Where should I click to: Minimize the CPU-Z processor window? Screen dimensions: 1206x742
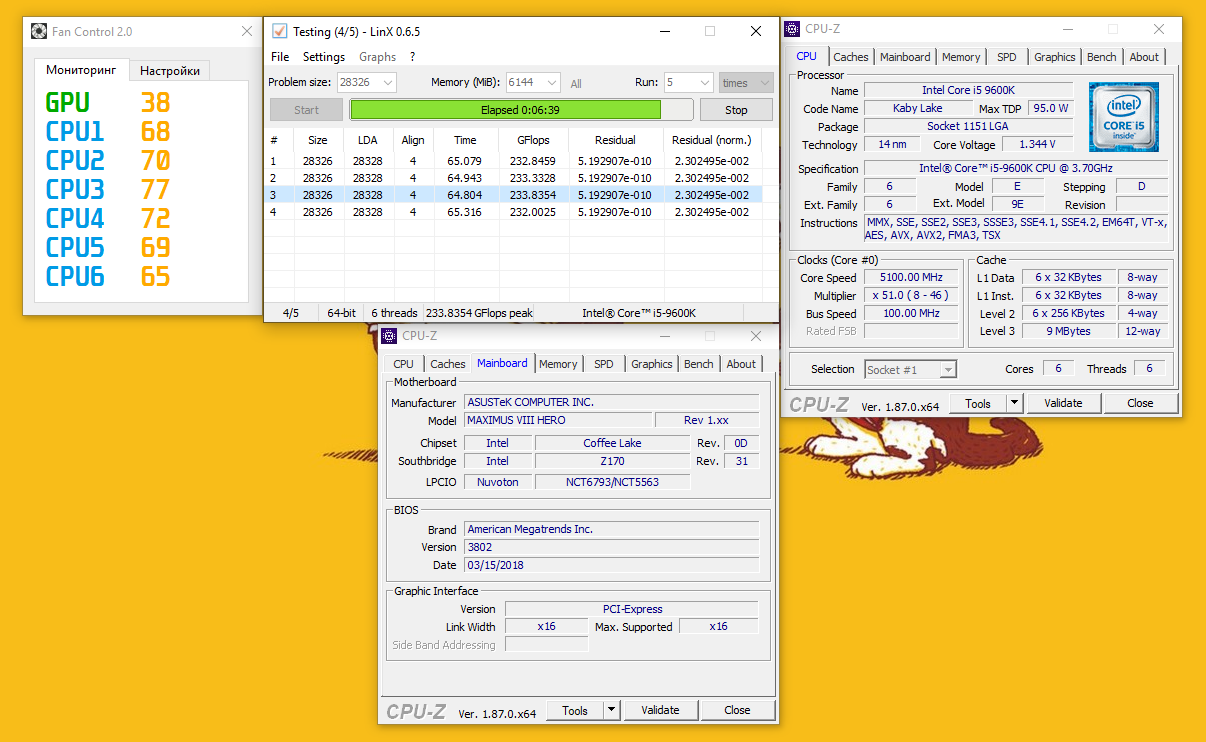point(1066,29)
